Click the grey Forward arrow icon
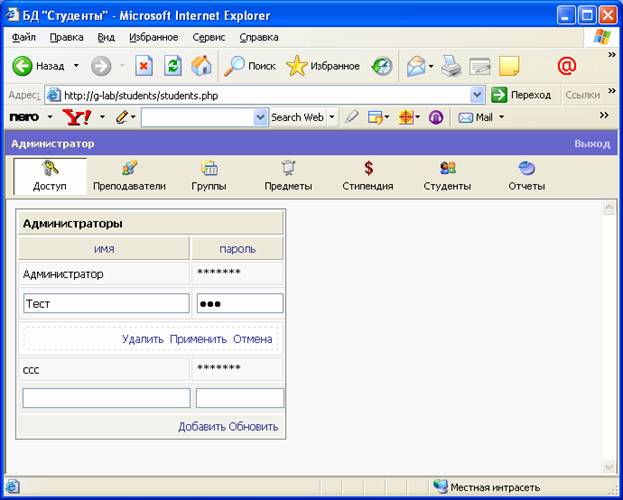 click(x=101, y=66)
